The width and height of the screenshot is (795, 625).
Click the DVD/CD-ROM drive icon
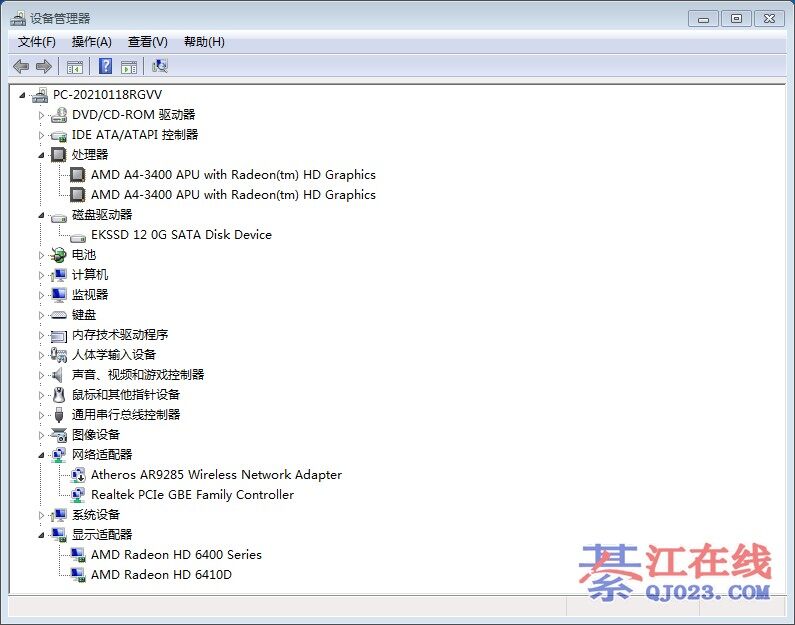coord(59,115)
